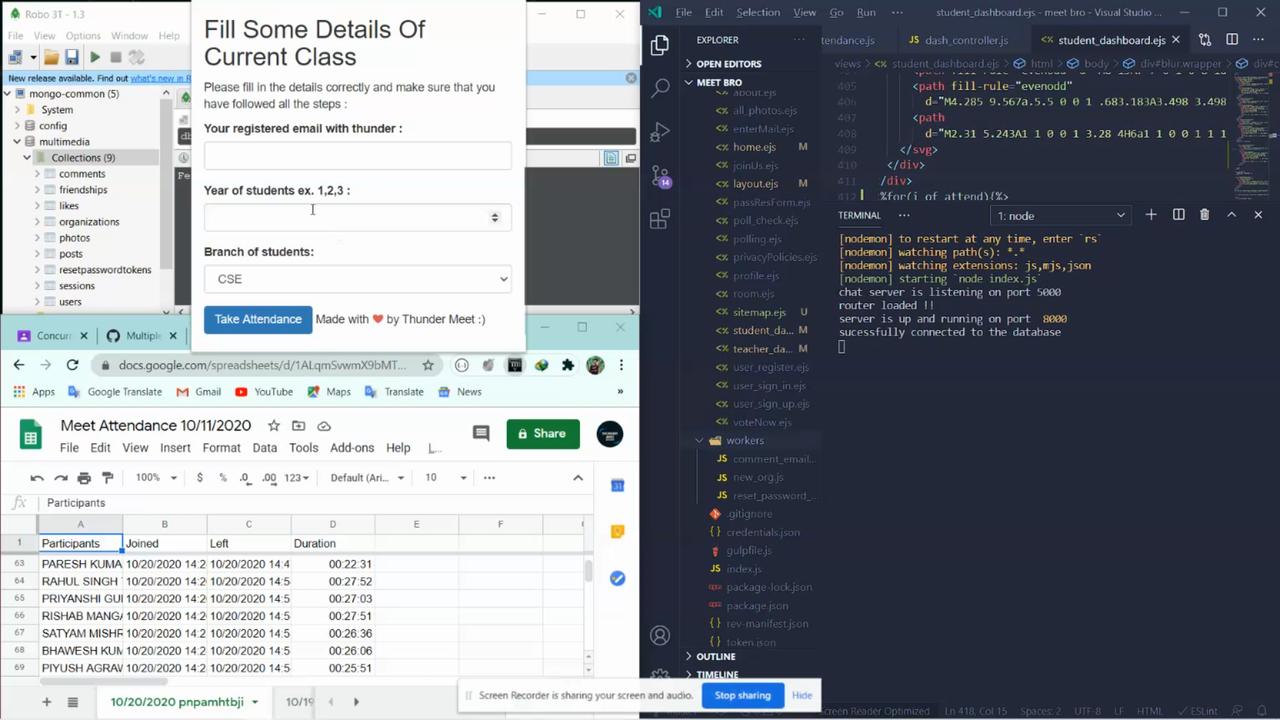The height and width of the screenshot is (720, 1280).
Task: Open Source Control showing 14 changes
Action: pyautogui.click(x=660, y=177)
